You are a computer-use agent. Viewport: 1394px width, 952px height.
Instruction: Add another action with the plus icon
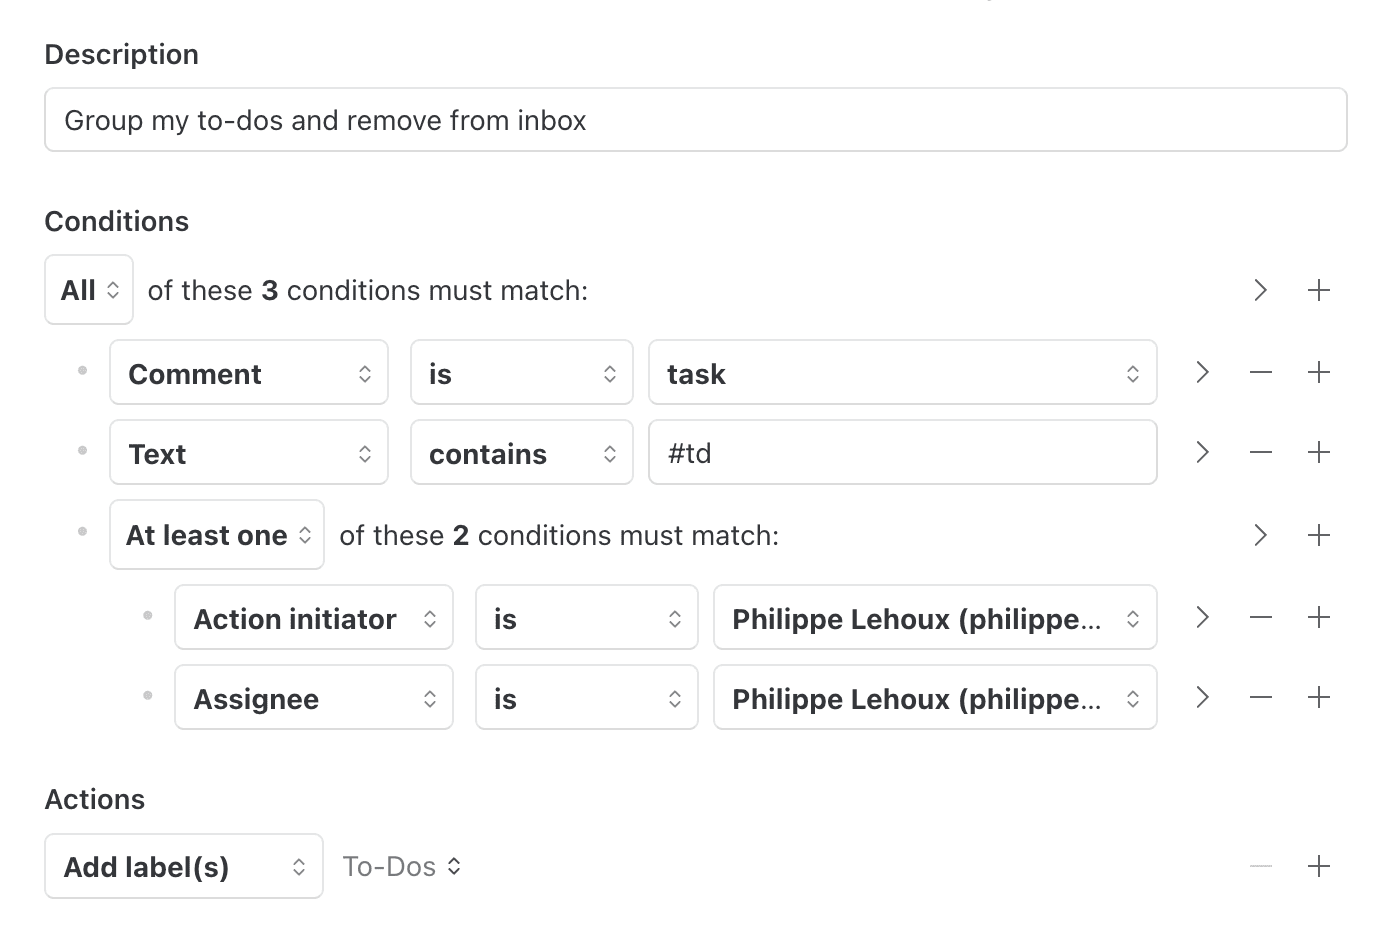[x=1319, y=866]
